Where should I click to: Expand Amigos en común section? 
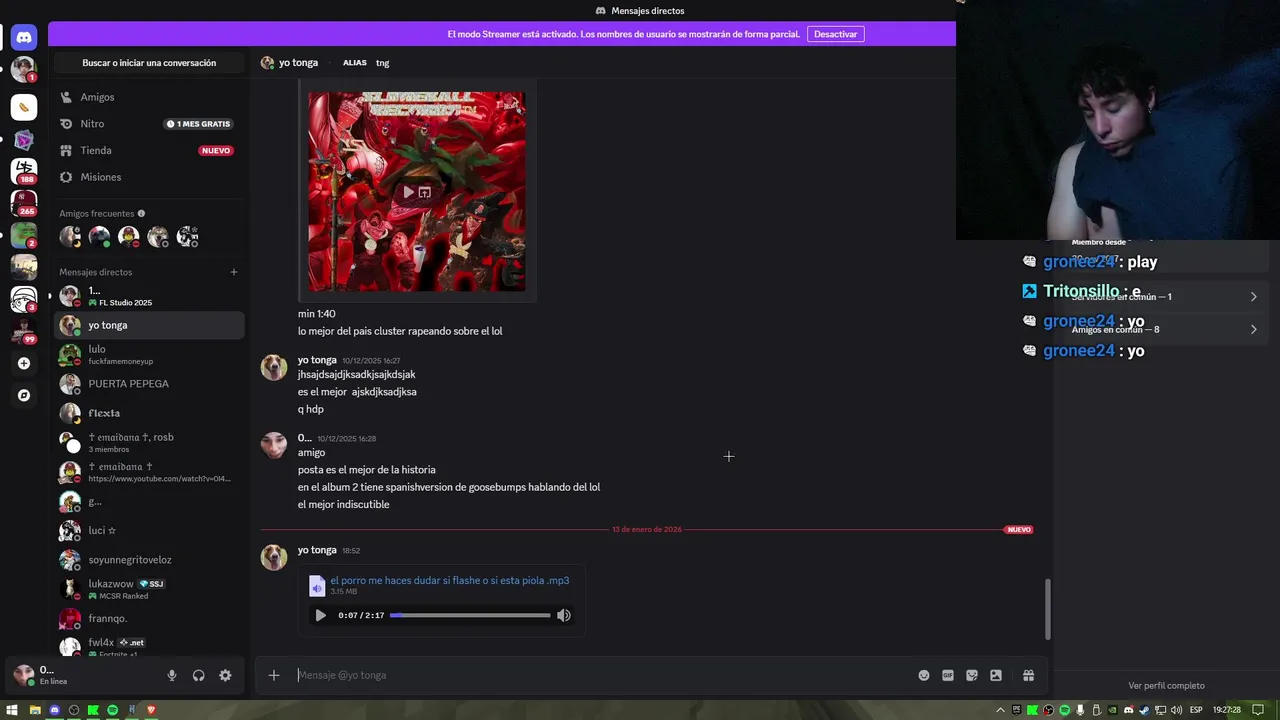pyautogui.click(x=1162, y=329)
